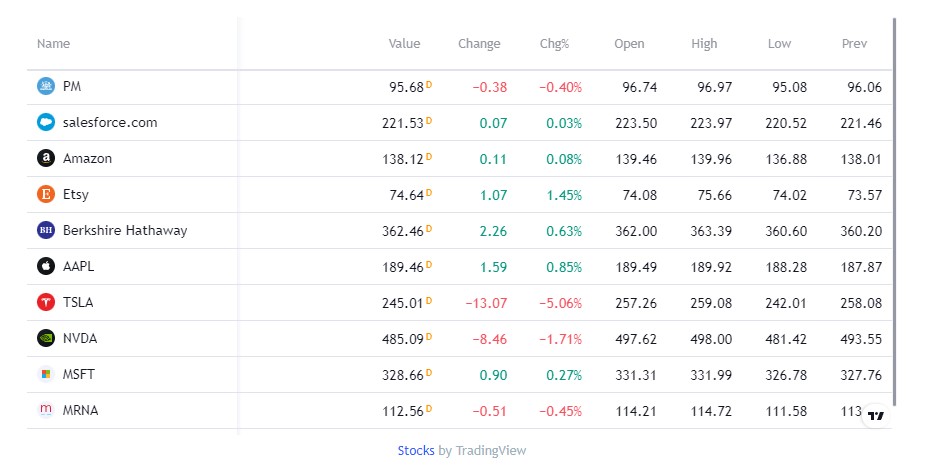The width and height of the screenshot is (933, 470).
Task: Click the NVIDIA logo icon
Action: pos(46,338)
